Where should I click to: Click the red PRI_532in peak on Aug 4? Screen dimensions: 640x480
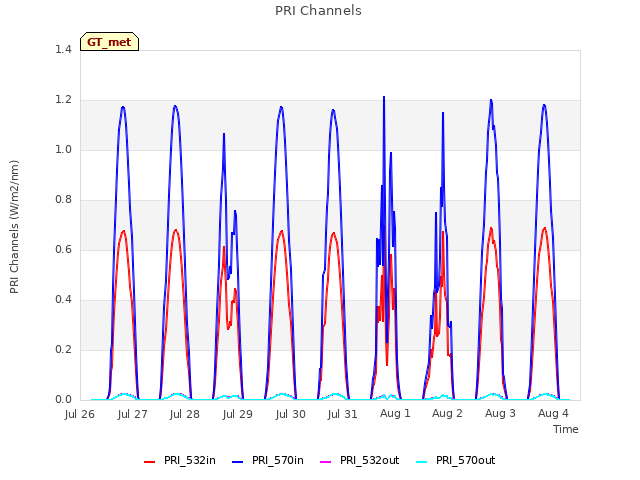[x=544, y=228]
